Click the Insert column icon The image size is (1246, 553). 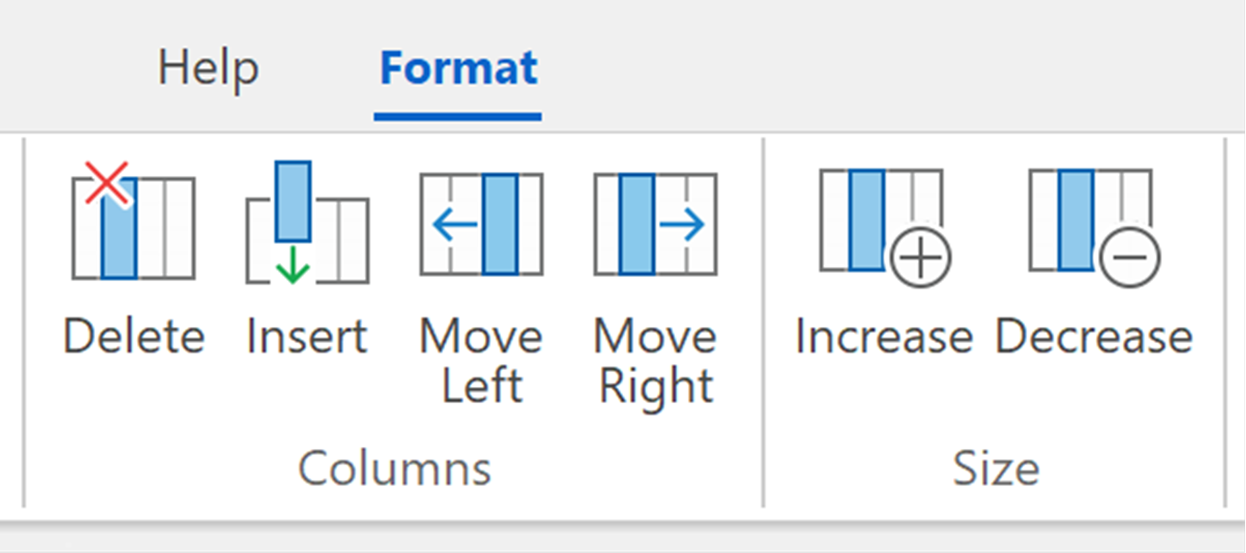click(x=307, y=223)
